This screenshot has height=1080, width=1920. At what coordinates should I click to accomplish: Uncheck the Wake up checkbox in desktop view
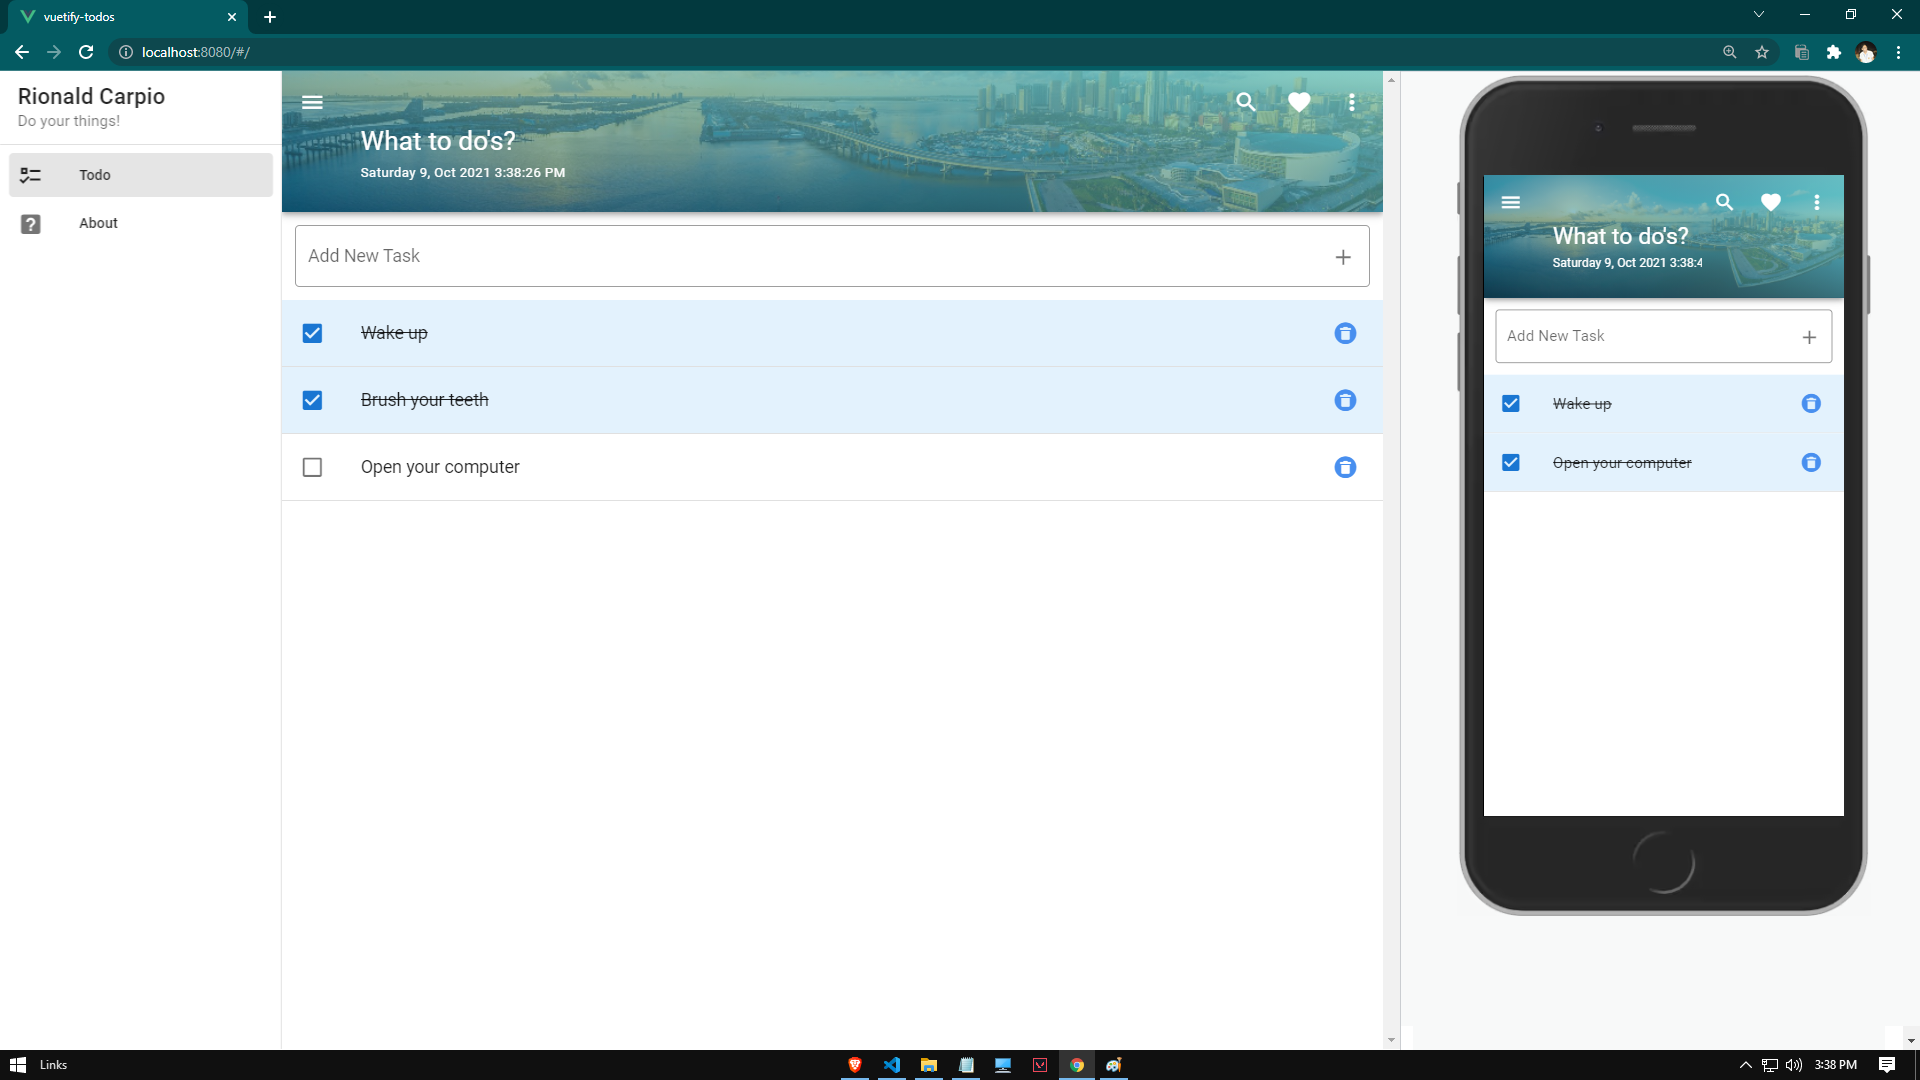312,333
